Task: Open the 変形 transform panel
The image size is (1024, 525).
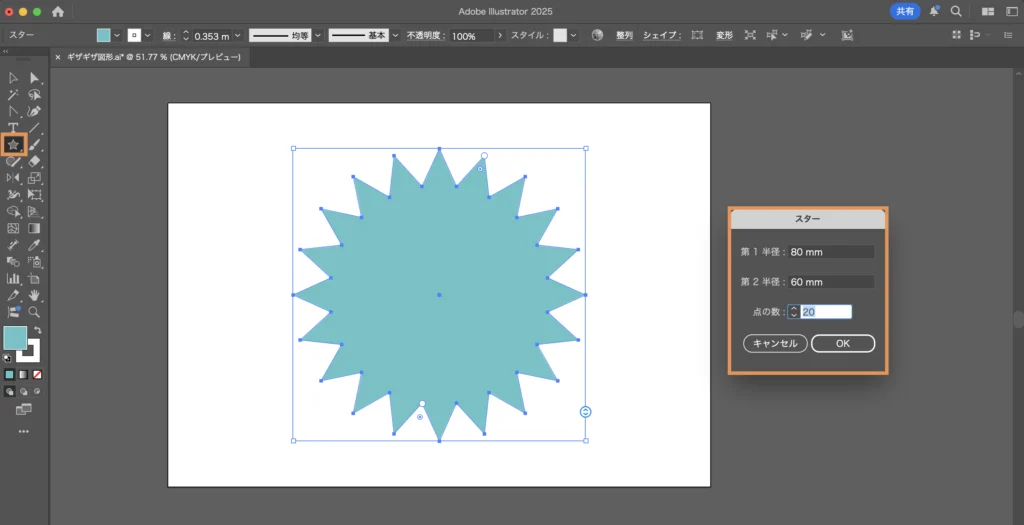Action: pos(724,35)
